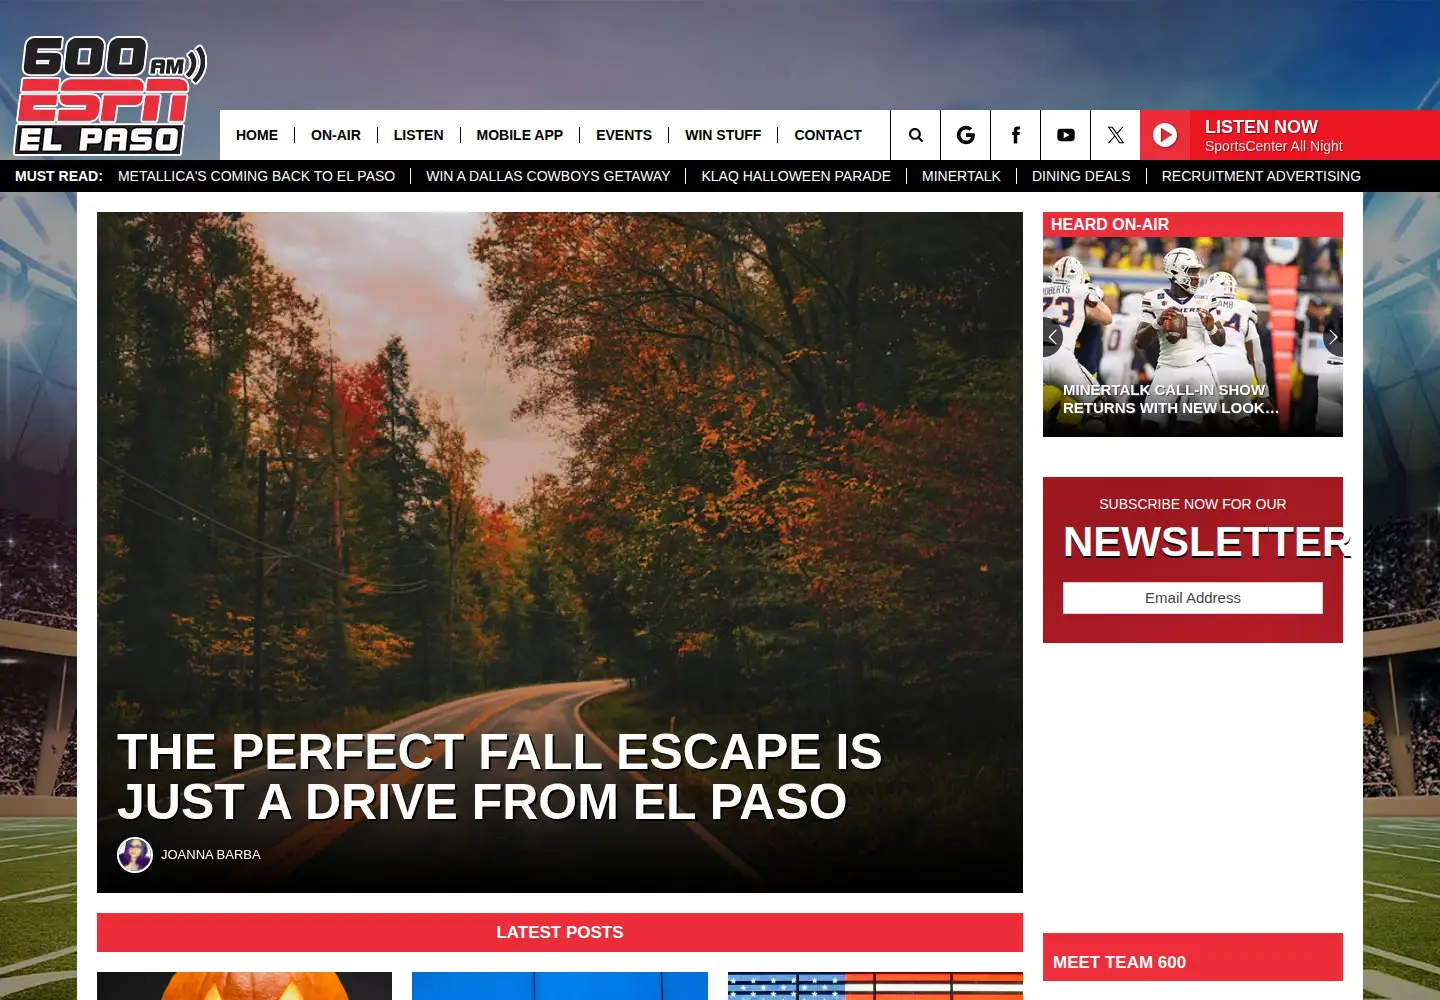Click the Heard On-Air heading
The width and height of the screenshot is (1440, 1000).
(x=1110, y=225)
